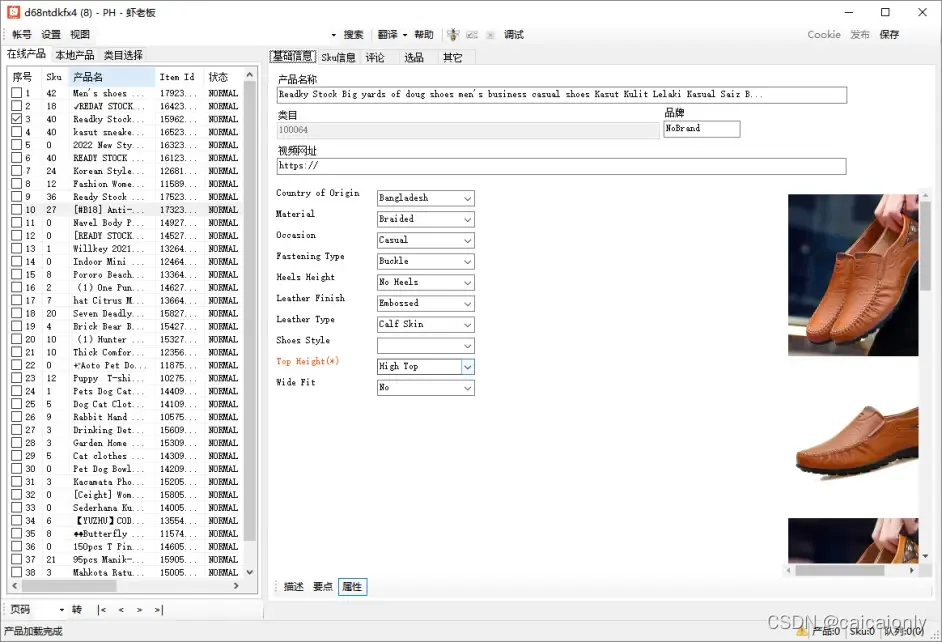Check the checkbox for row 5 2022 New Sty

(16, 145)
